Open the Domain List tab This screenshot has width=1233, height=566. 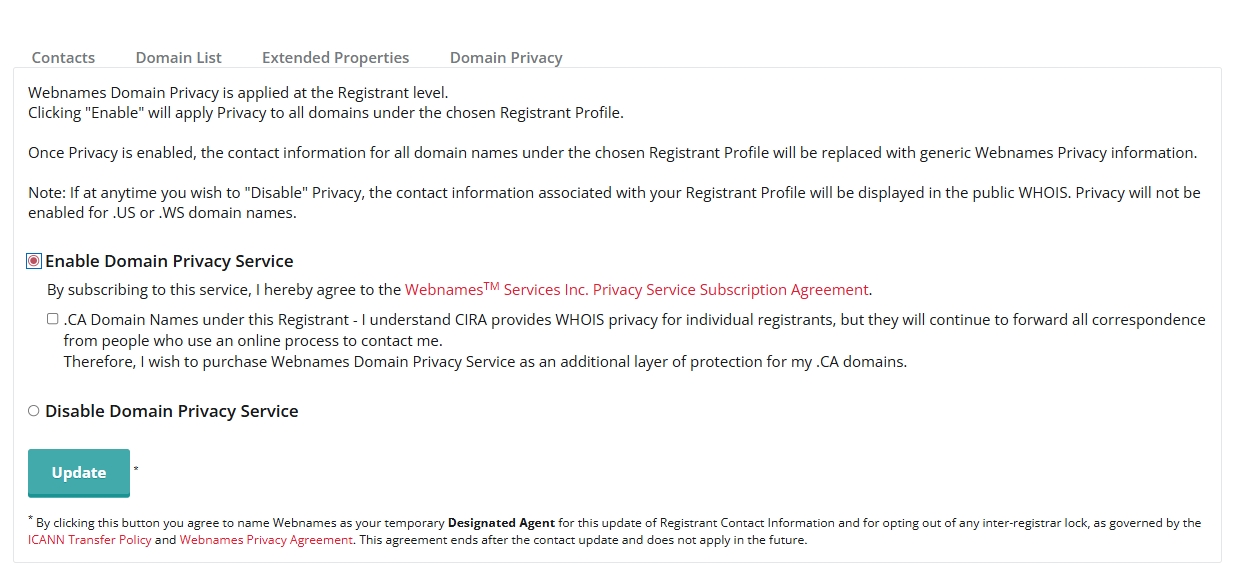[x=179, y=57]
